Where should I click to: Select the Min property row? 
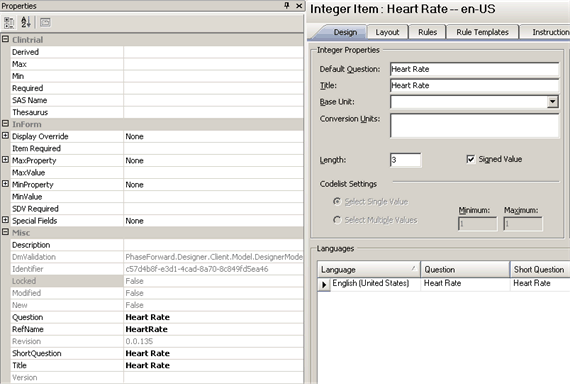156,76
